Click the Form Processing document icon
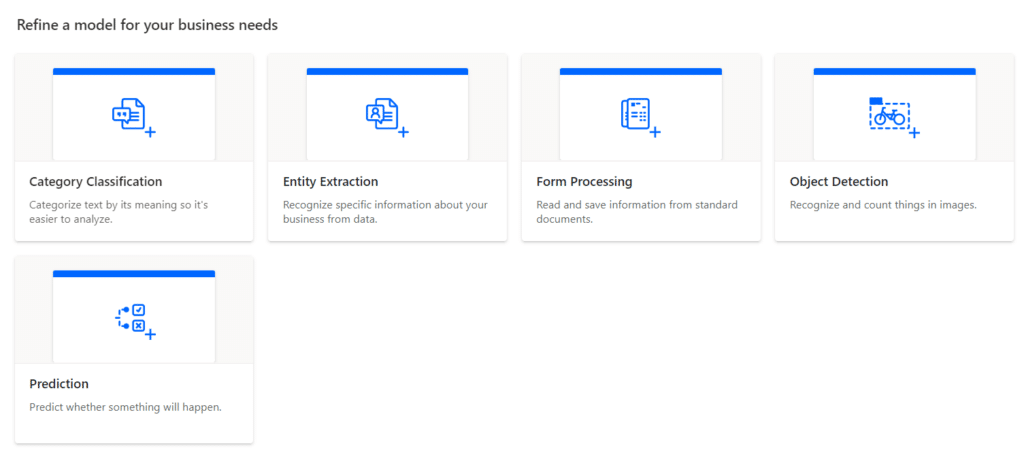The image size is (1024, 455). [x=640, y=117]
